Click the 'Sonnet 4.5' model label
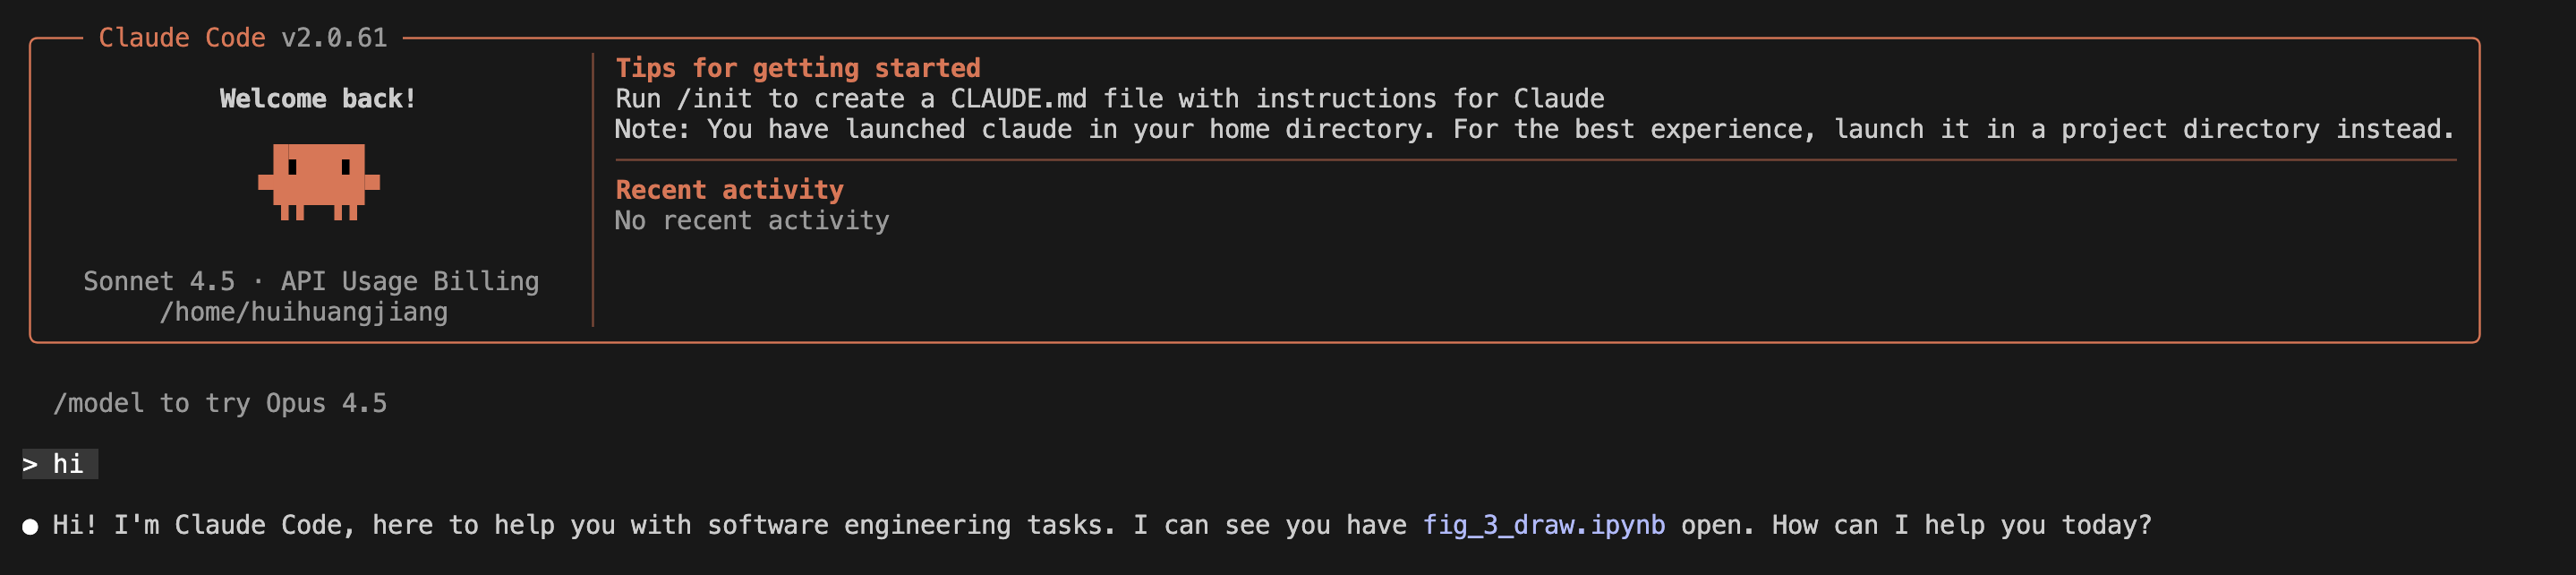Image resolution: width=2576 pixels, height=575 pixels. click(x=159, y=282)
